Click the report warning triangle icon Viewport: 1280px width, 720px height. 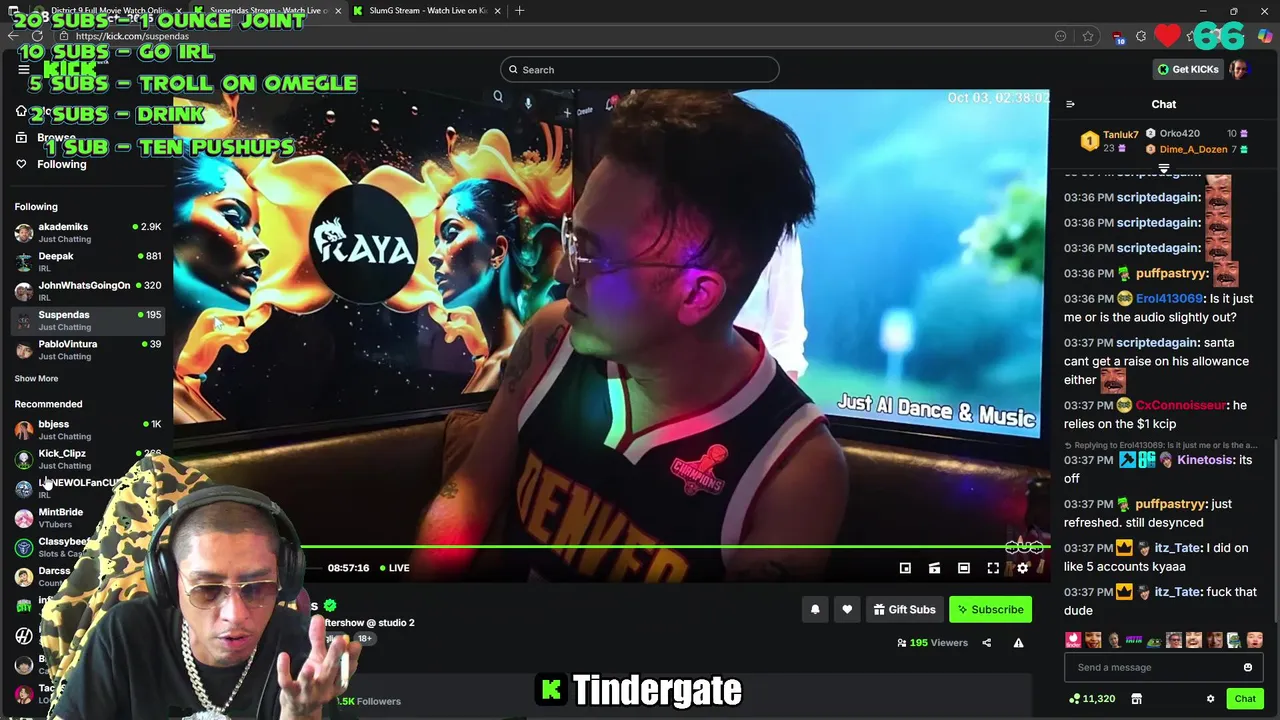click(1018, 643)
